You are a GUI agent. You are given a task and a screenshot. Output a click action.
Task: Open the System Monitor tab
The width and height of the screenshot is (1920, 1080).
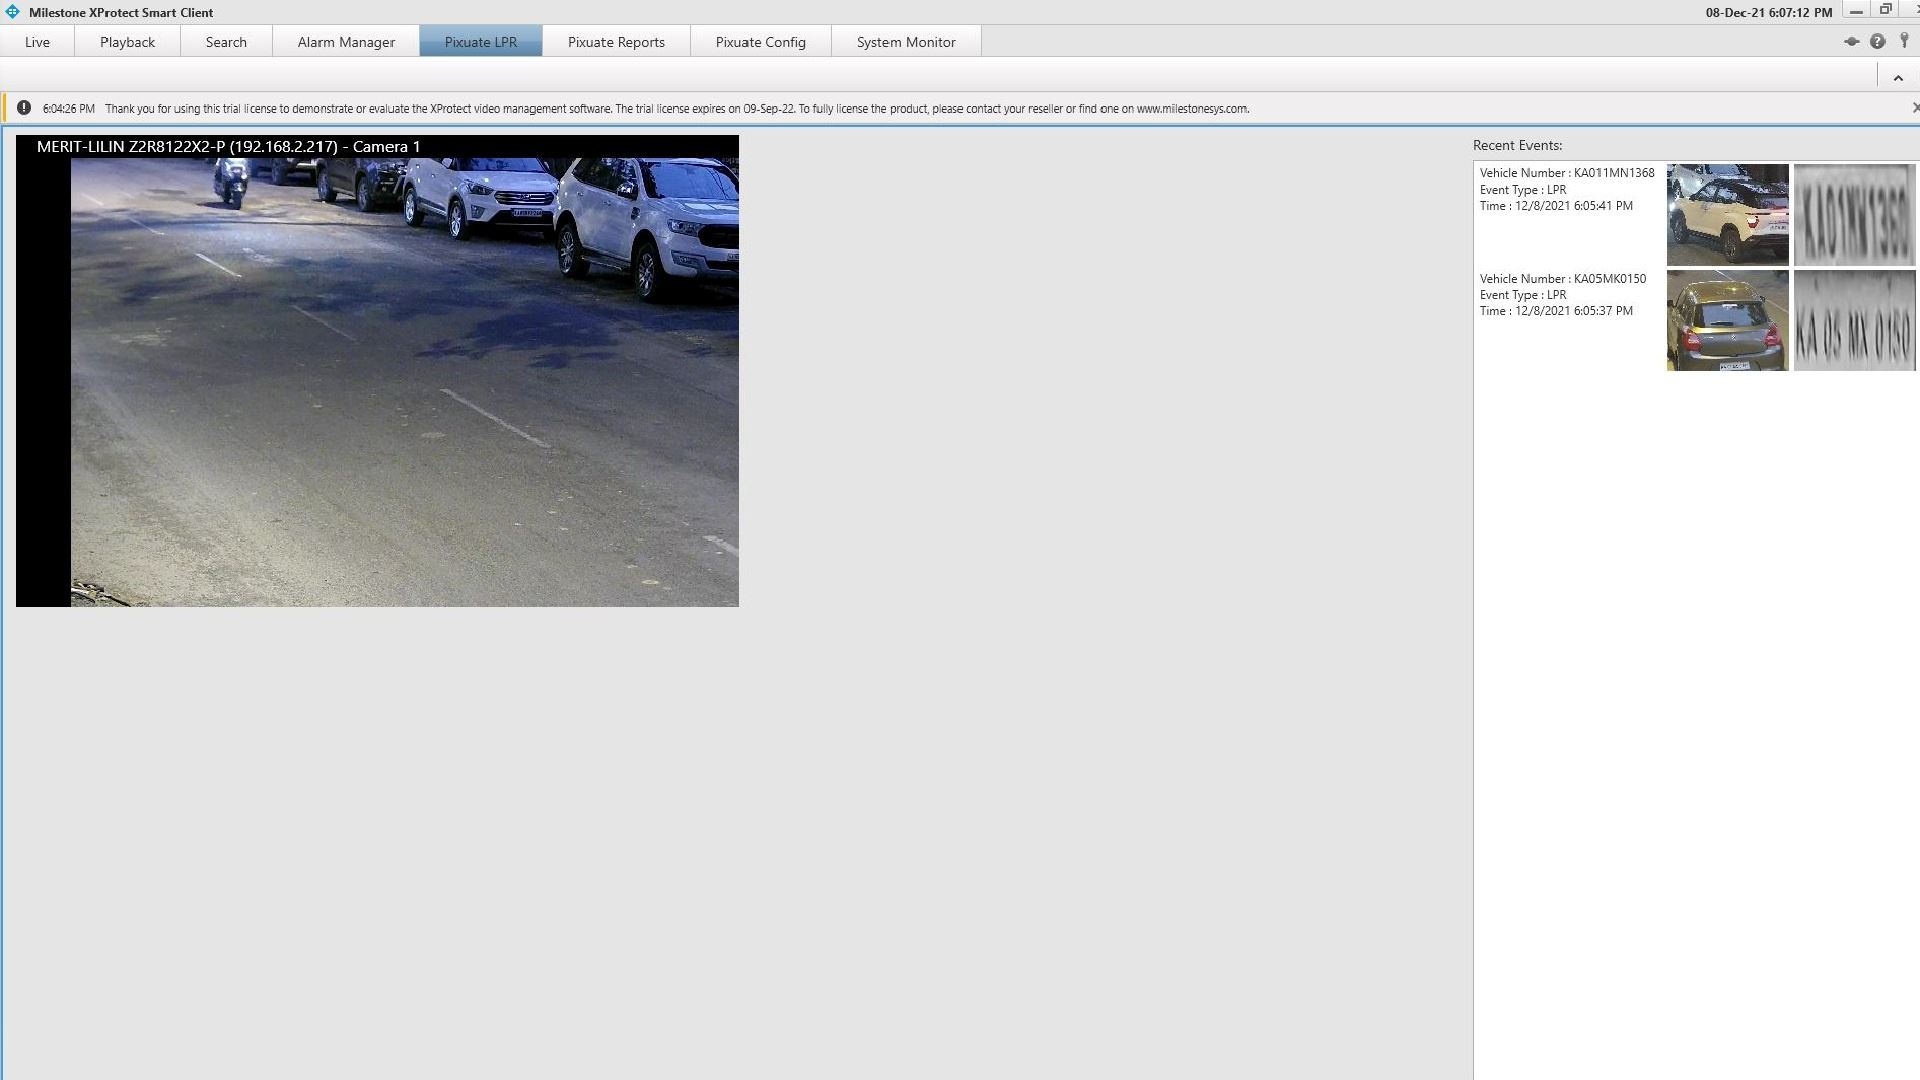pos(906,42)
